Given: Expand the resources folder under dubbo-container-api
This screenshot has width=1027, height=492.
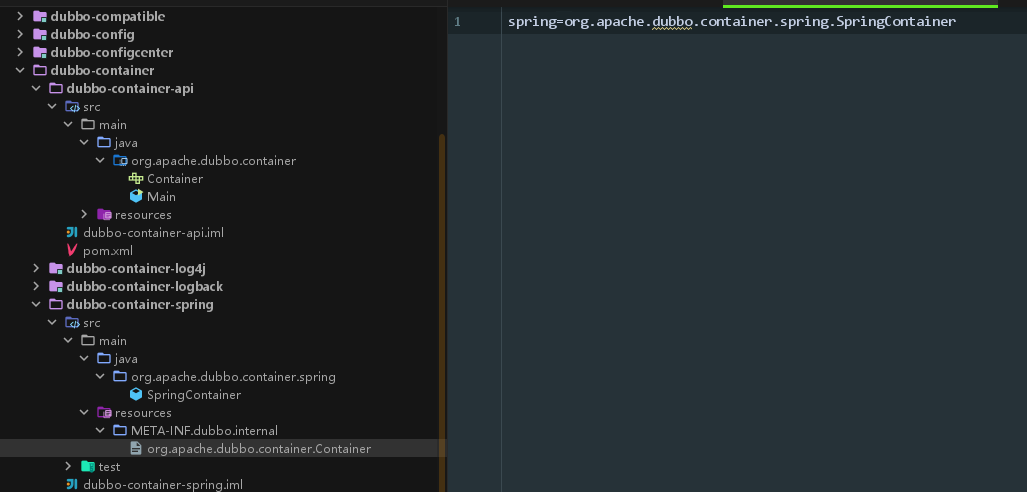Looking at the screenshot, I should coord(85,215).
